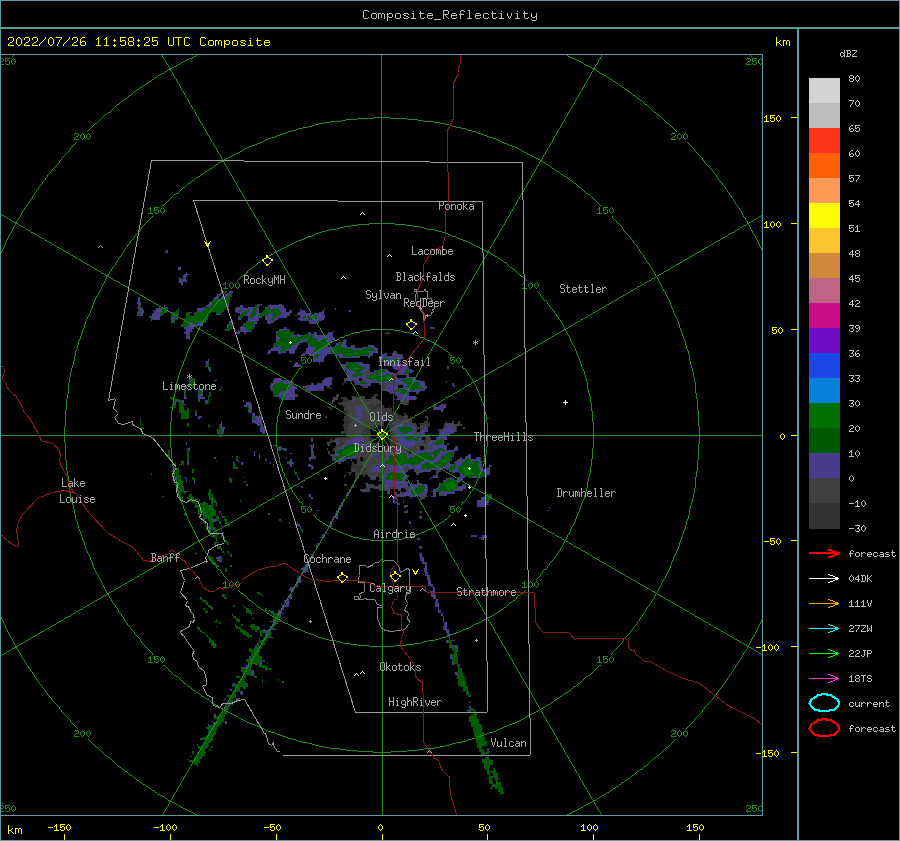Click the Stettler city label
The width and height of the screenshot is (900, 841).
click(x=583, y=289)
